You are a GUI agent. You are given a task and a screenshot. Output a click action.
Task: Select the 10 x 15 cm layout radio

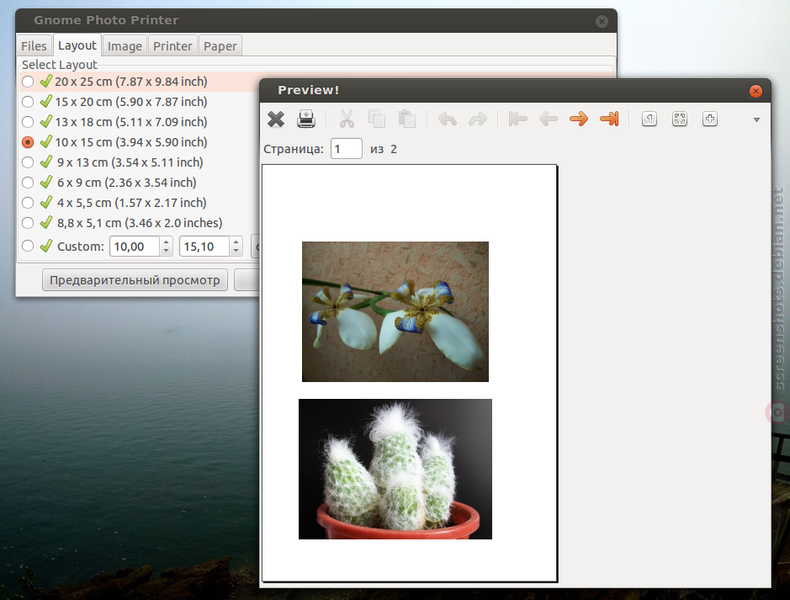pyautogui.click(x=28, y=142)
